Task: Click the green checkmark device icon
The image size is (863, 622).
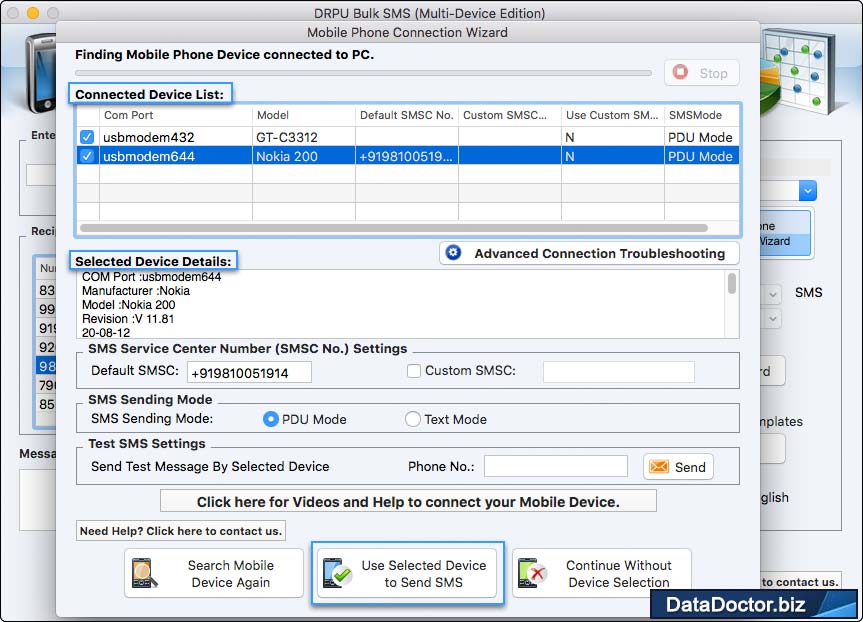Action: 337,573
